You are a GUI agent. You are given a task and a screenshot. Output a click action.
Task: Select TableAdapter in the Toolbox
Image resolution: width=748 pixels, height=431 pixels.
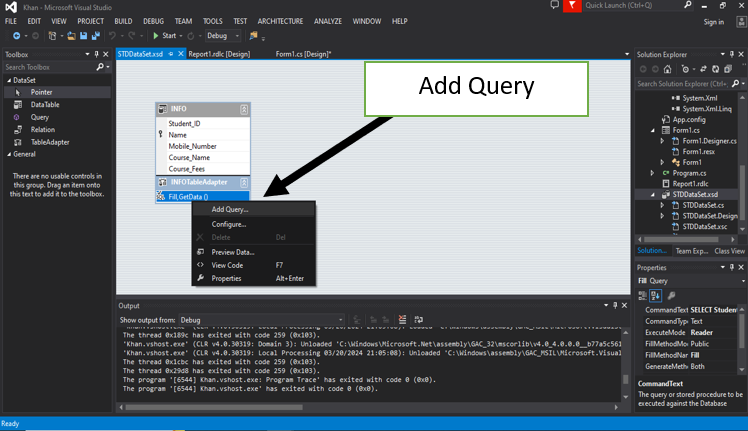[50, 142]
